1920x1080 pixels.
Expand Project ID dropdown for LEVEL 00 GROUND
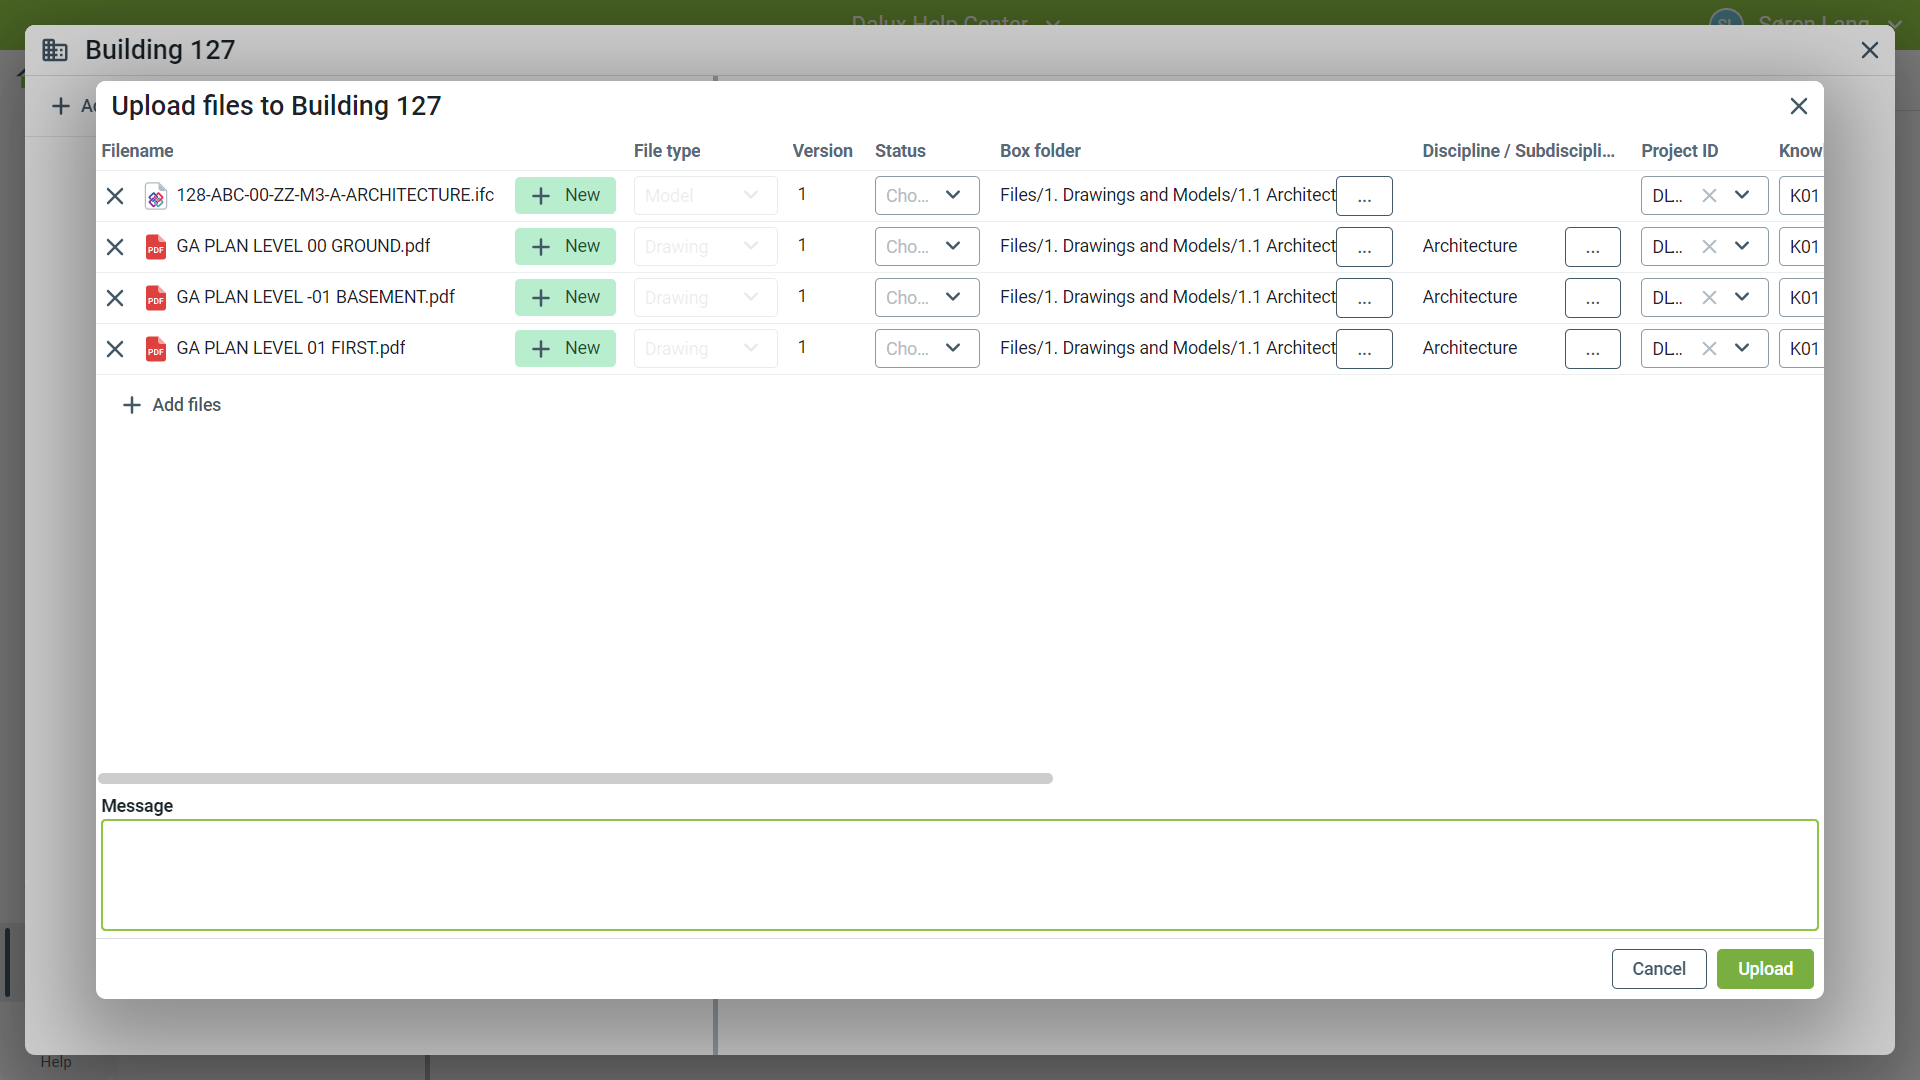coord(1742,247)
